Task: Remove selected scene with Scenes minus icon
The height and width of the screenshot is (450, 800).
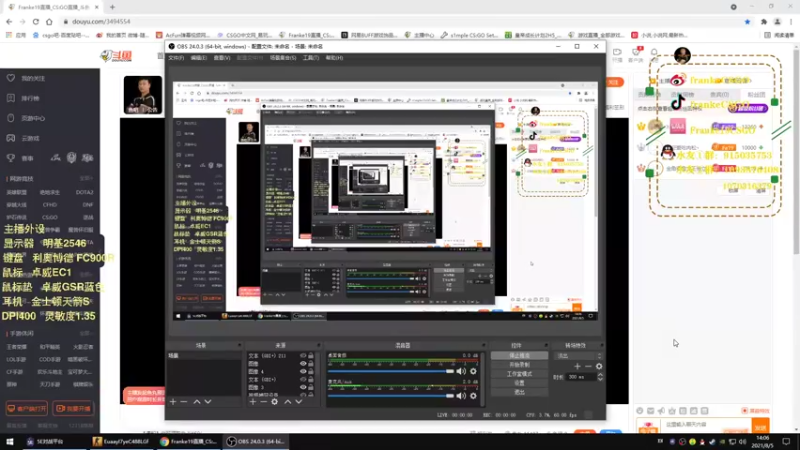Action: (x=184, y=402)
